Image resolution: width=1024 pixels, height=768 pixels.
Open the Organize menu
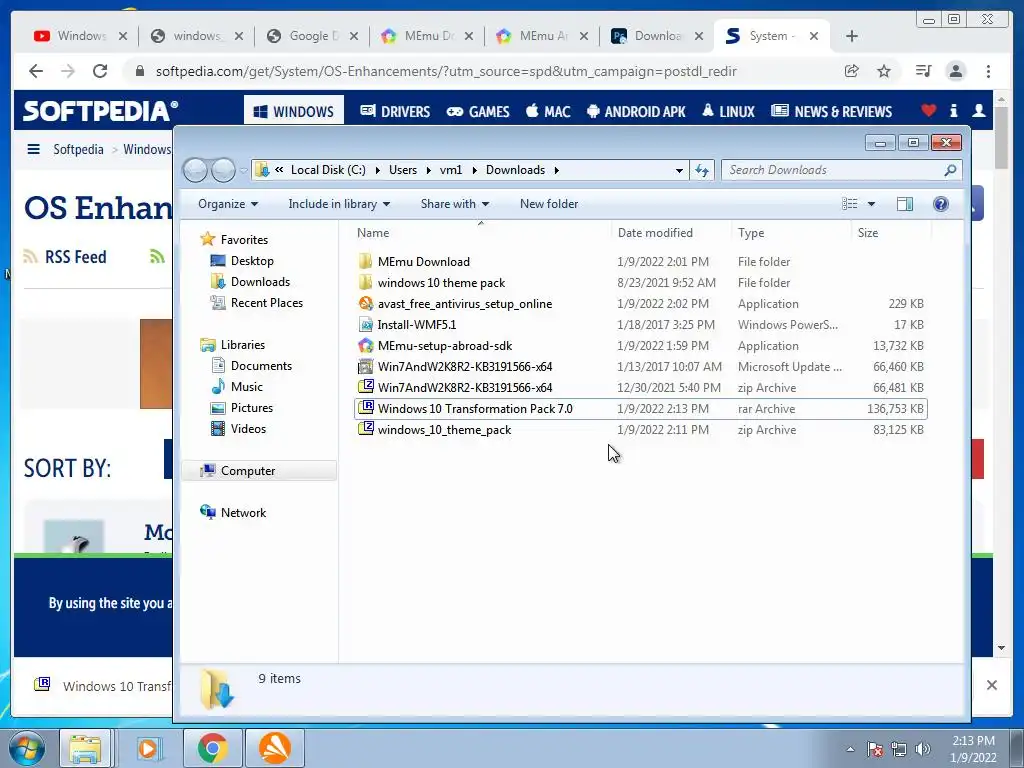point(228,204)
